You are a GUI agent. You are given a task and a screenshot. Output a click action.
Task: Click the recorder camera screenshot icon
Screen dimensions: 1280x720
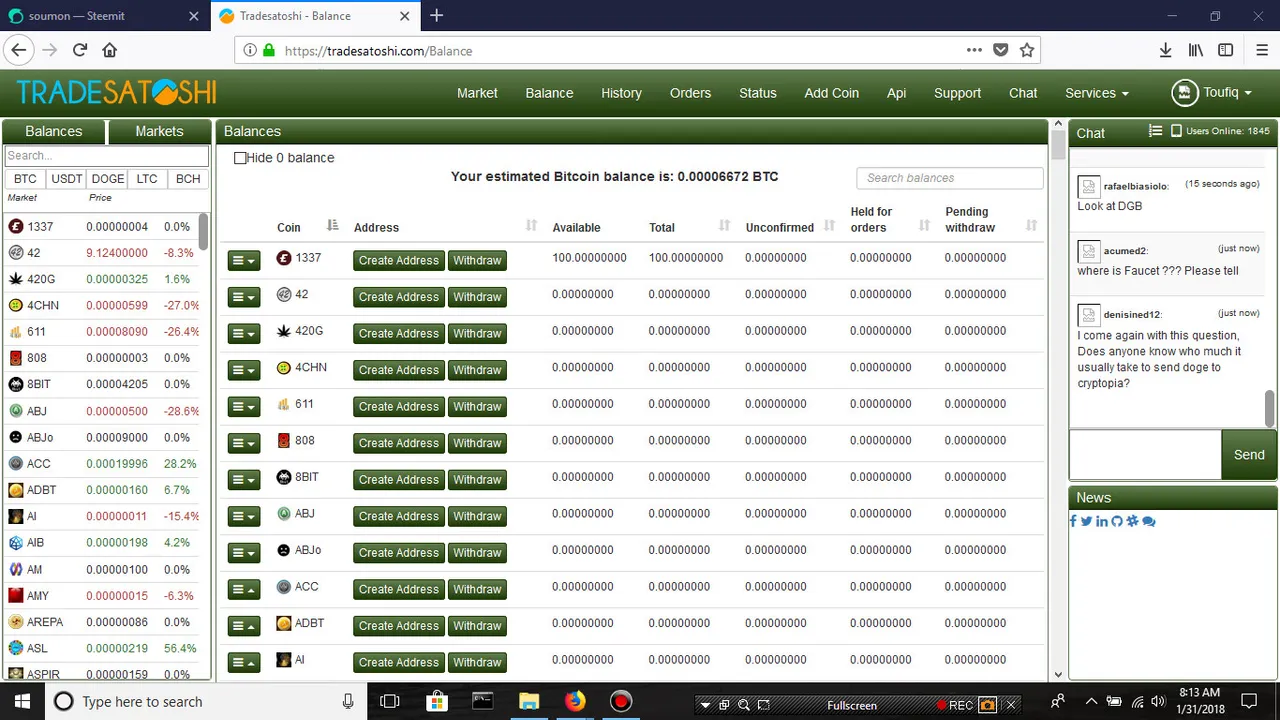tap(987, 705)
